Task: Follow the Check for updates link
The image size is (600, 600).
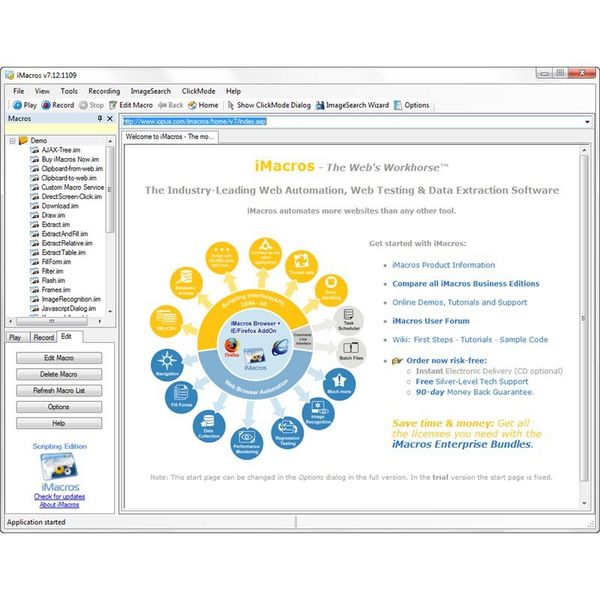Action: tap(59, 496)
